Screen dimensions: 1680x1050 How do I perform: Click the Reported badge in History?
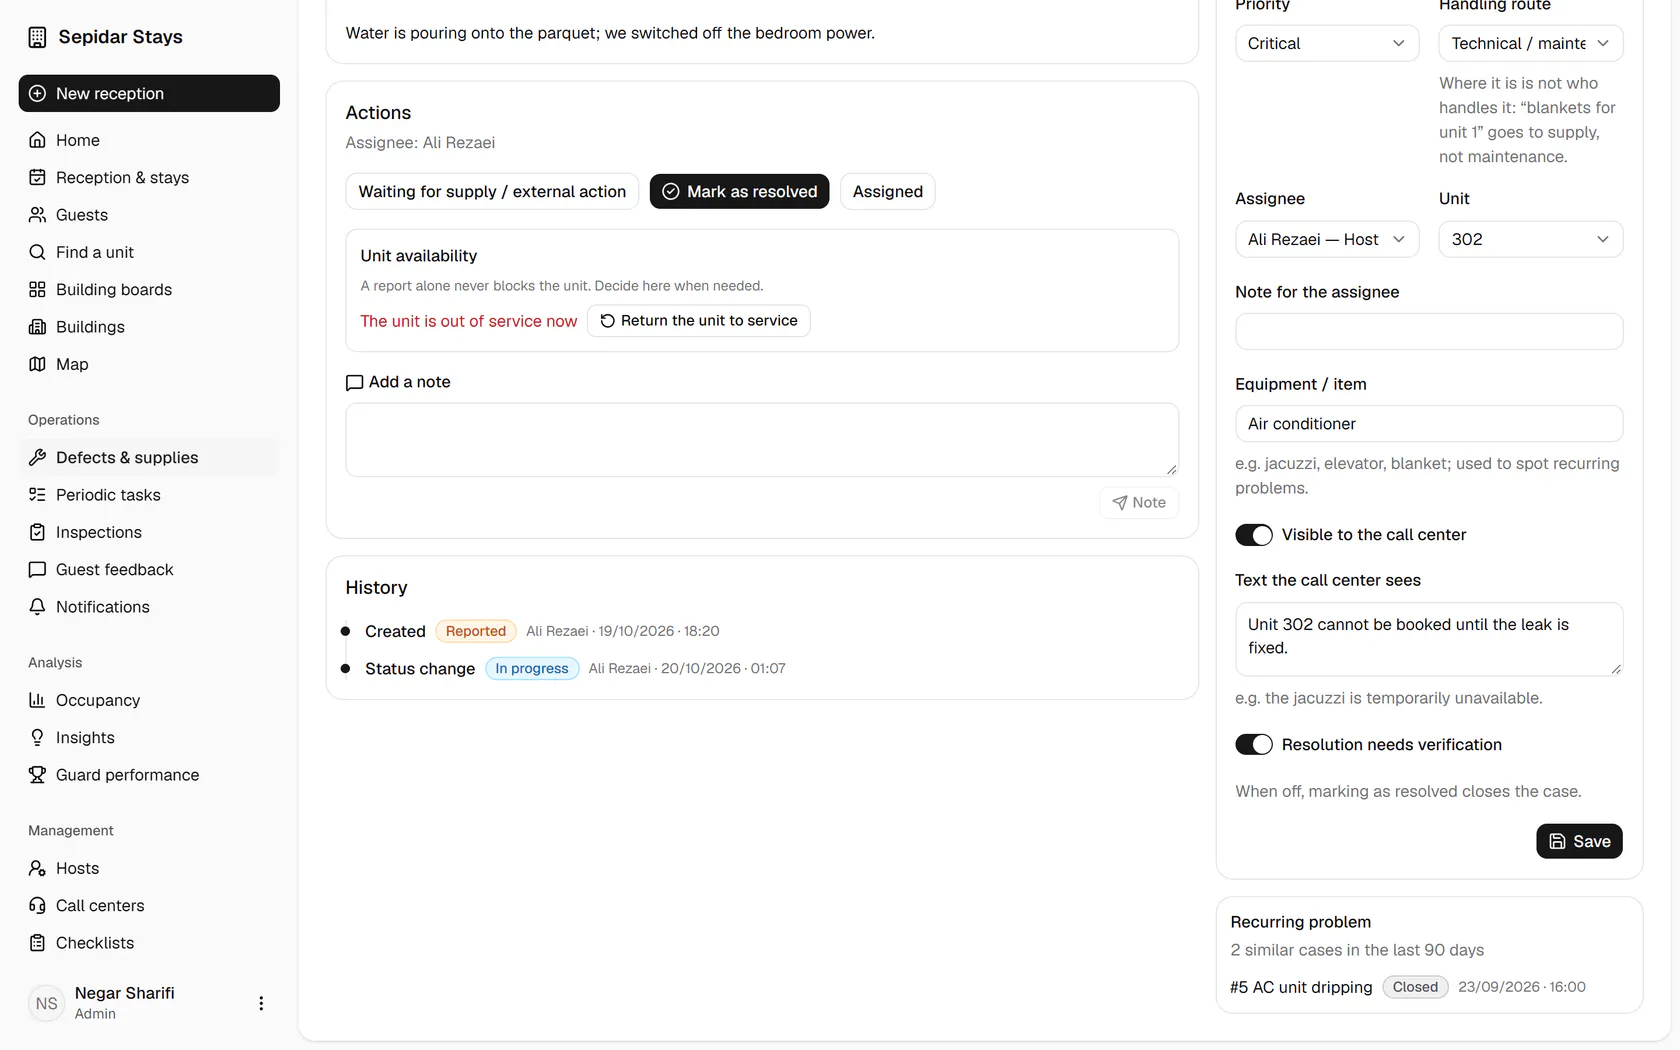point(476,631)
